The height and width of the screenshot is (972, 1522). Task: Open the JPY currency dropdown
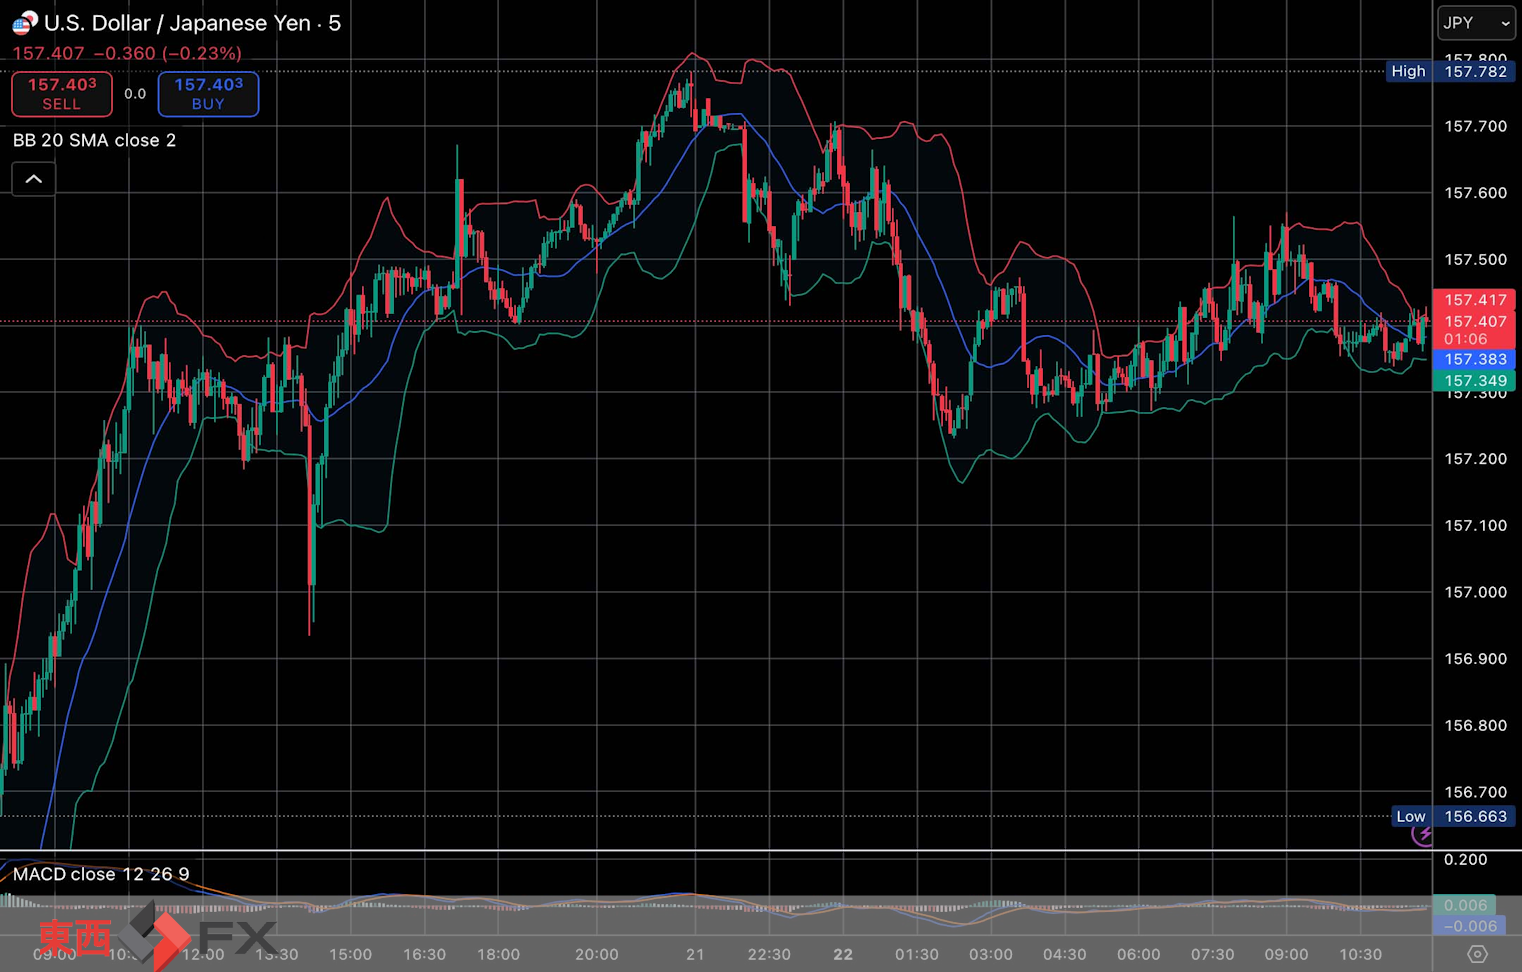(x=1476, y=23)
